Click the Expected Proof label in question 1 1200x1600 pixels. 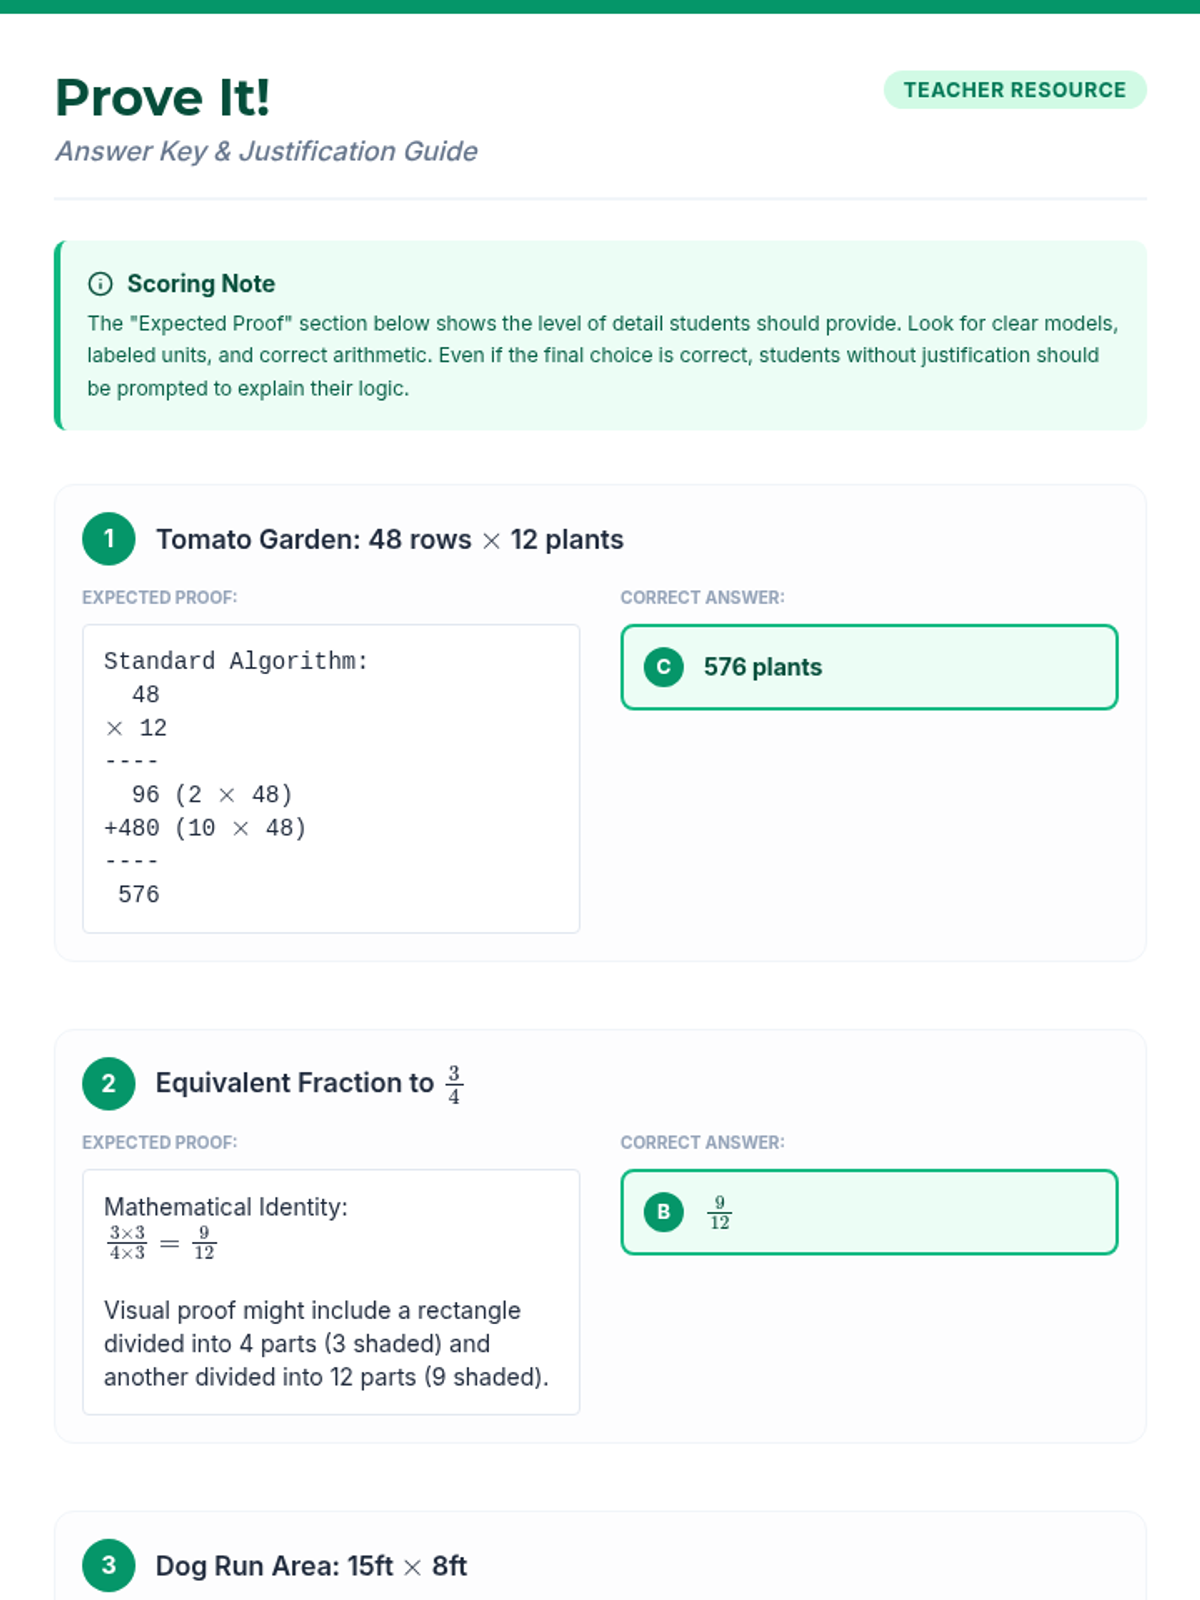coord(160,597)
